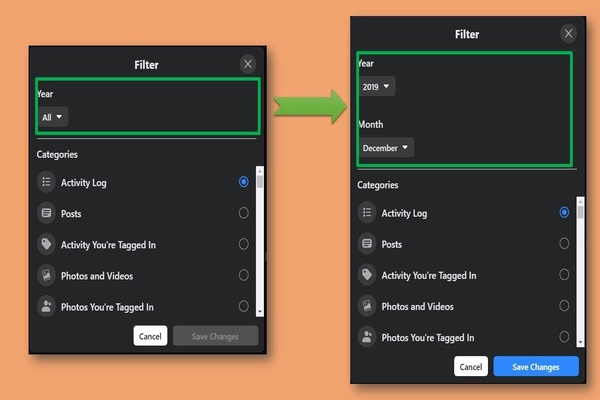Select Posts radio button in right dialog
This screenshot has height=400, width=600.
click(x=564, y=243)
